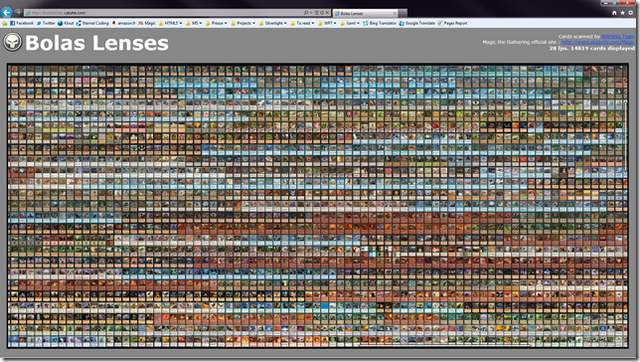Viewport: 640px width, 362px height.
Task: Refresh the page from the address bar
Action: [x=322, y=13]
